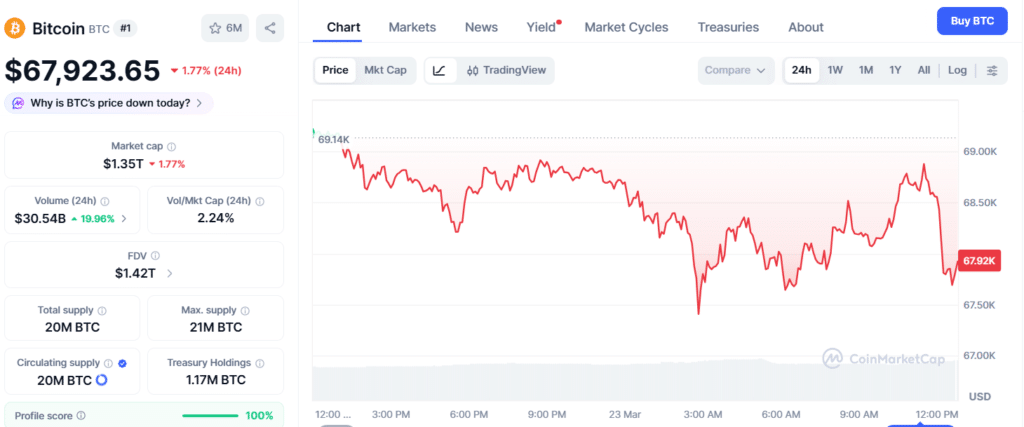This screenshot has width=1024, height=427.
Task: Open "Why is BTC's price down today?"
Action: click(109, 102)
